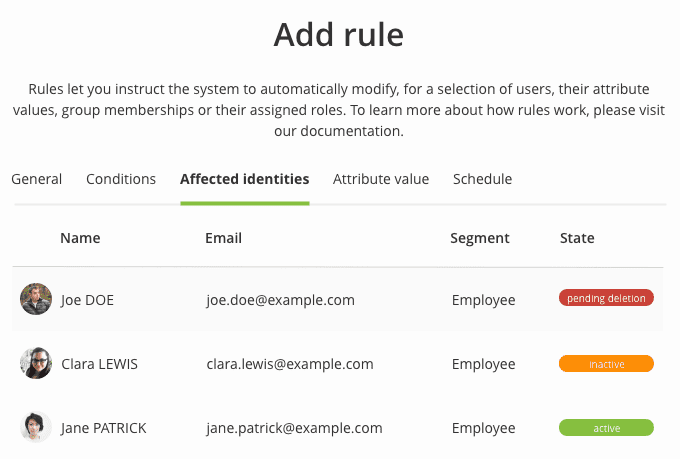Go to the Attribute value tab
The width and height of the screenshot is (680, 459).
tap(381, 179)
